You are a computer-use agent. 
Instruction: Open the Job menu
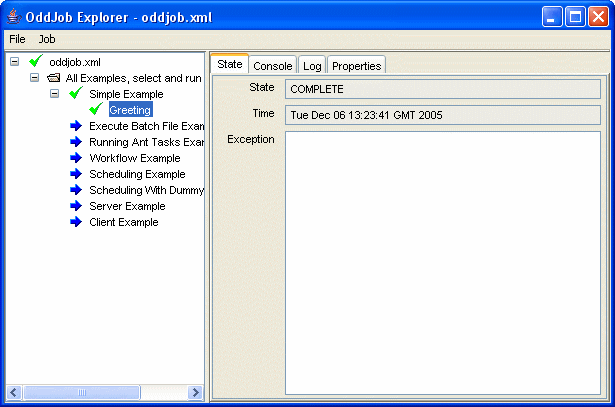47,39
